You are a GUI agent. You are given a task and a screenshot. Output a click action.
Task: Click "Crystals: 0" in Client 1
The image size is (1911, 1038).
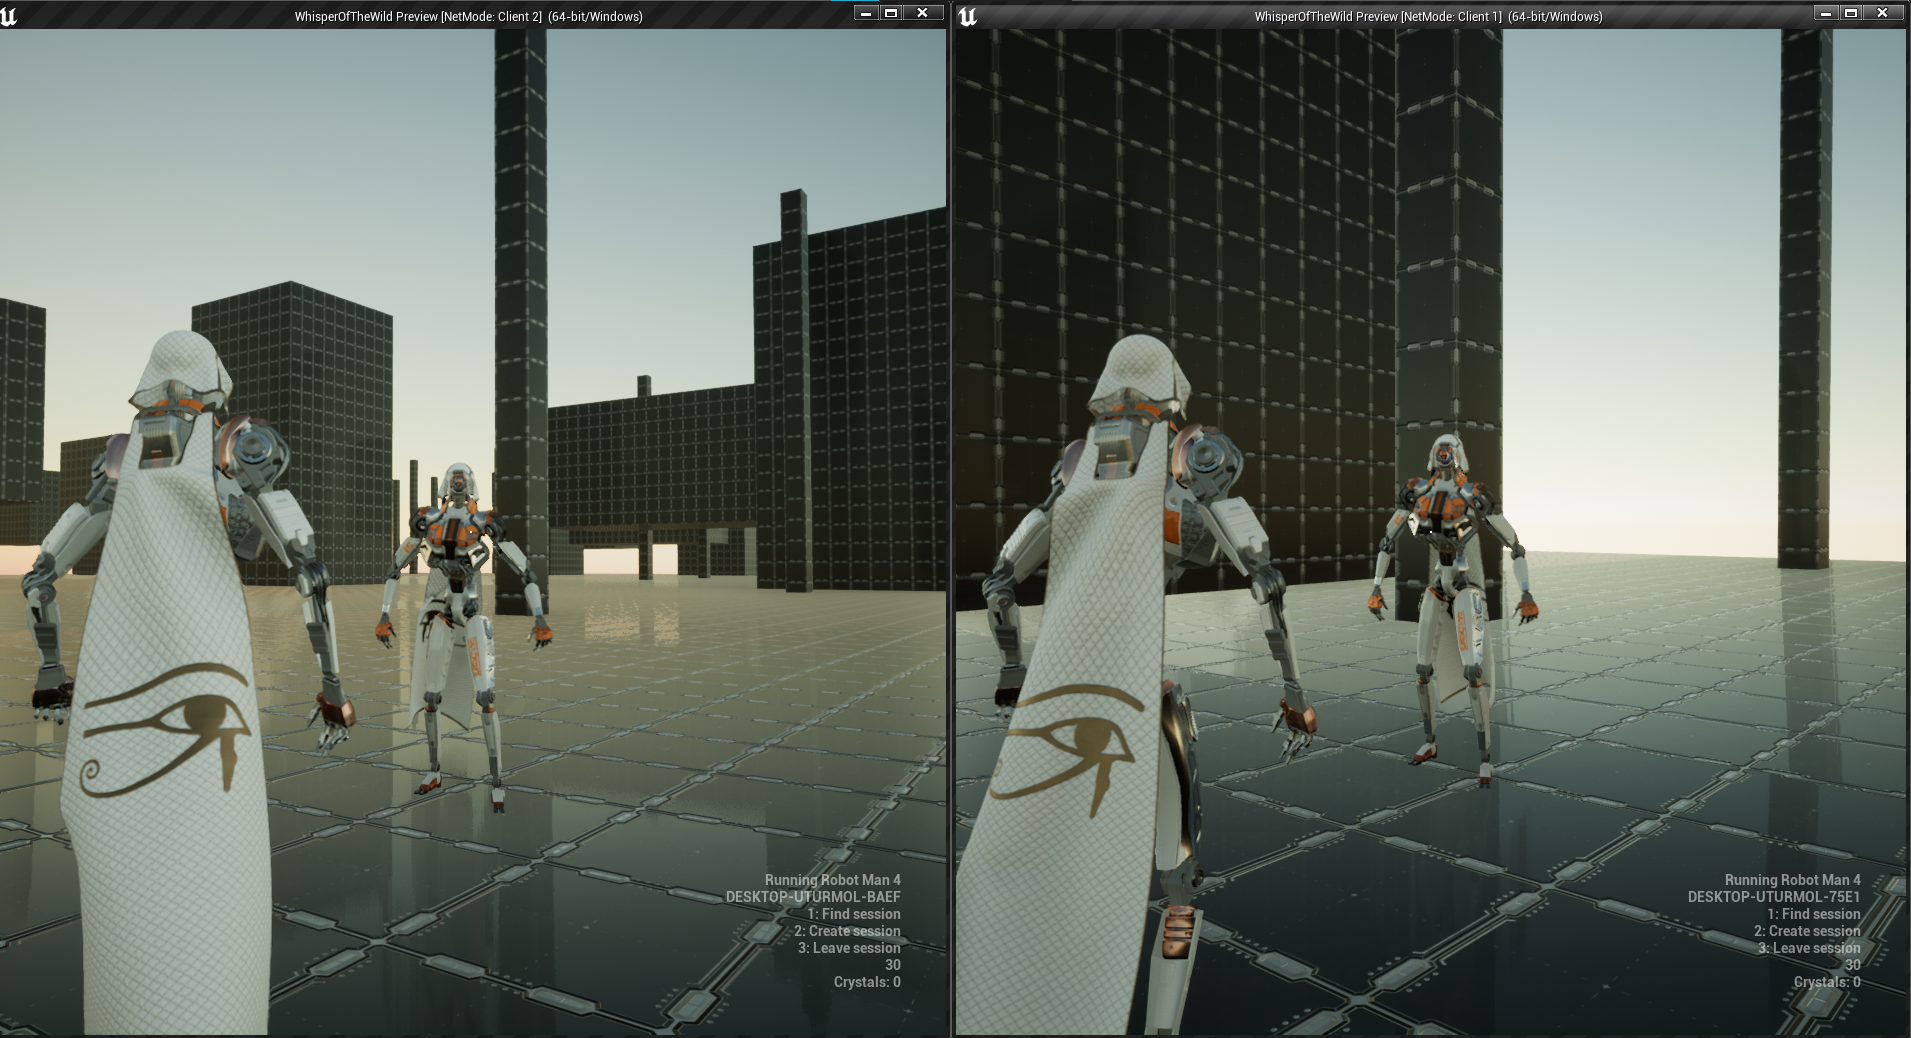click(x=1827, y=982)
